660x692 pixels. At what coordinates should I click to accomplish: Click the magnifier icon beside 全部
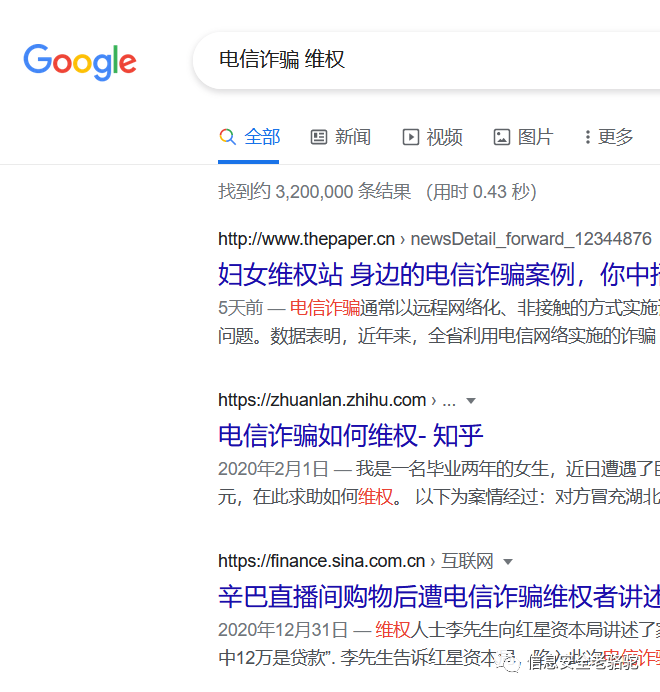point(227,137)
